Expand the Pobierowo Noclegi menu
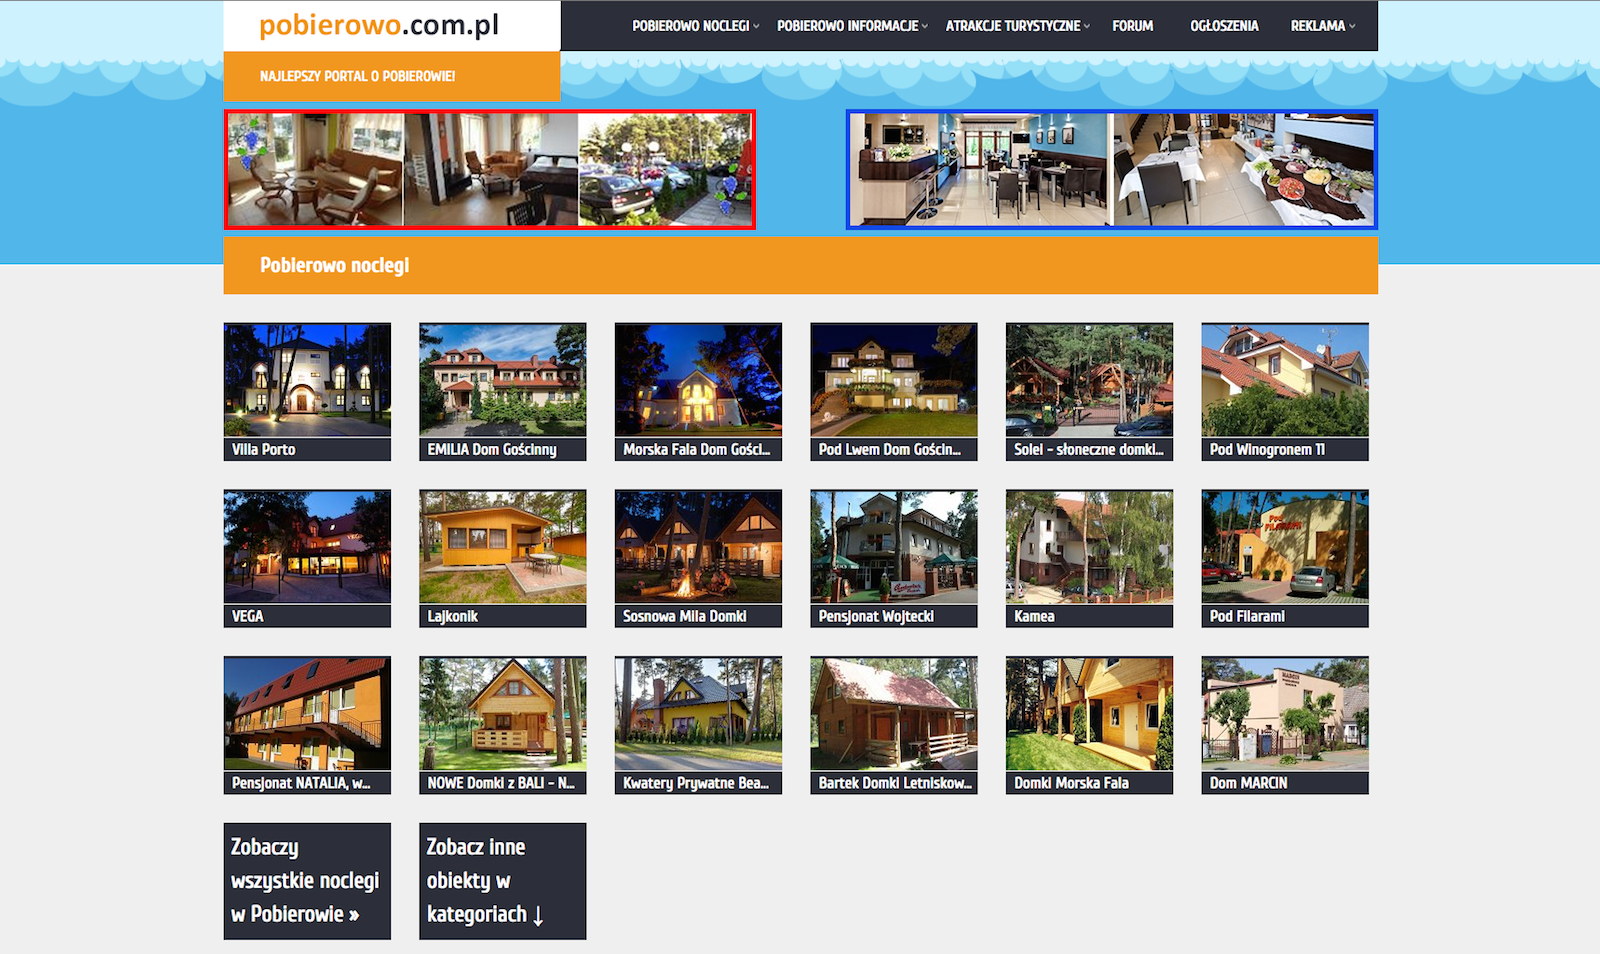The width and height of the screenshot is (1600, 954). click(x=695, y=26)
